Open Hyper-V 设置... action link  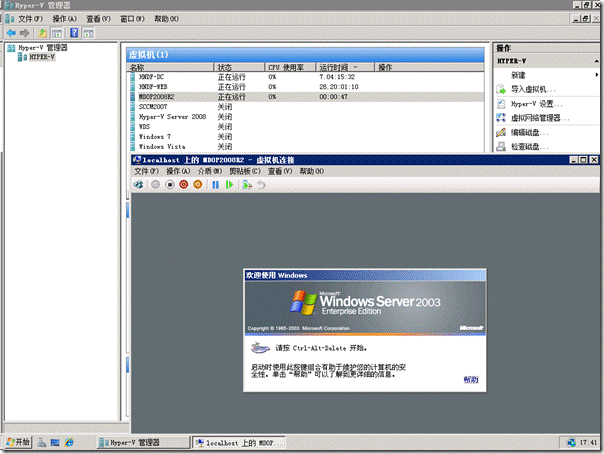[x=536, y=104]
